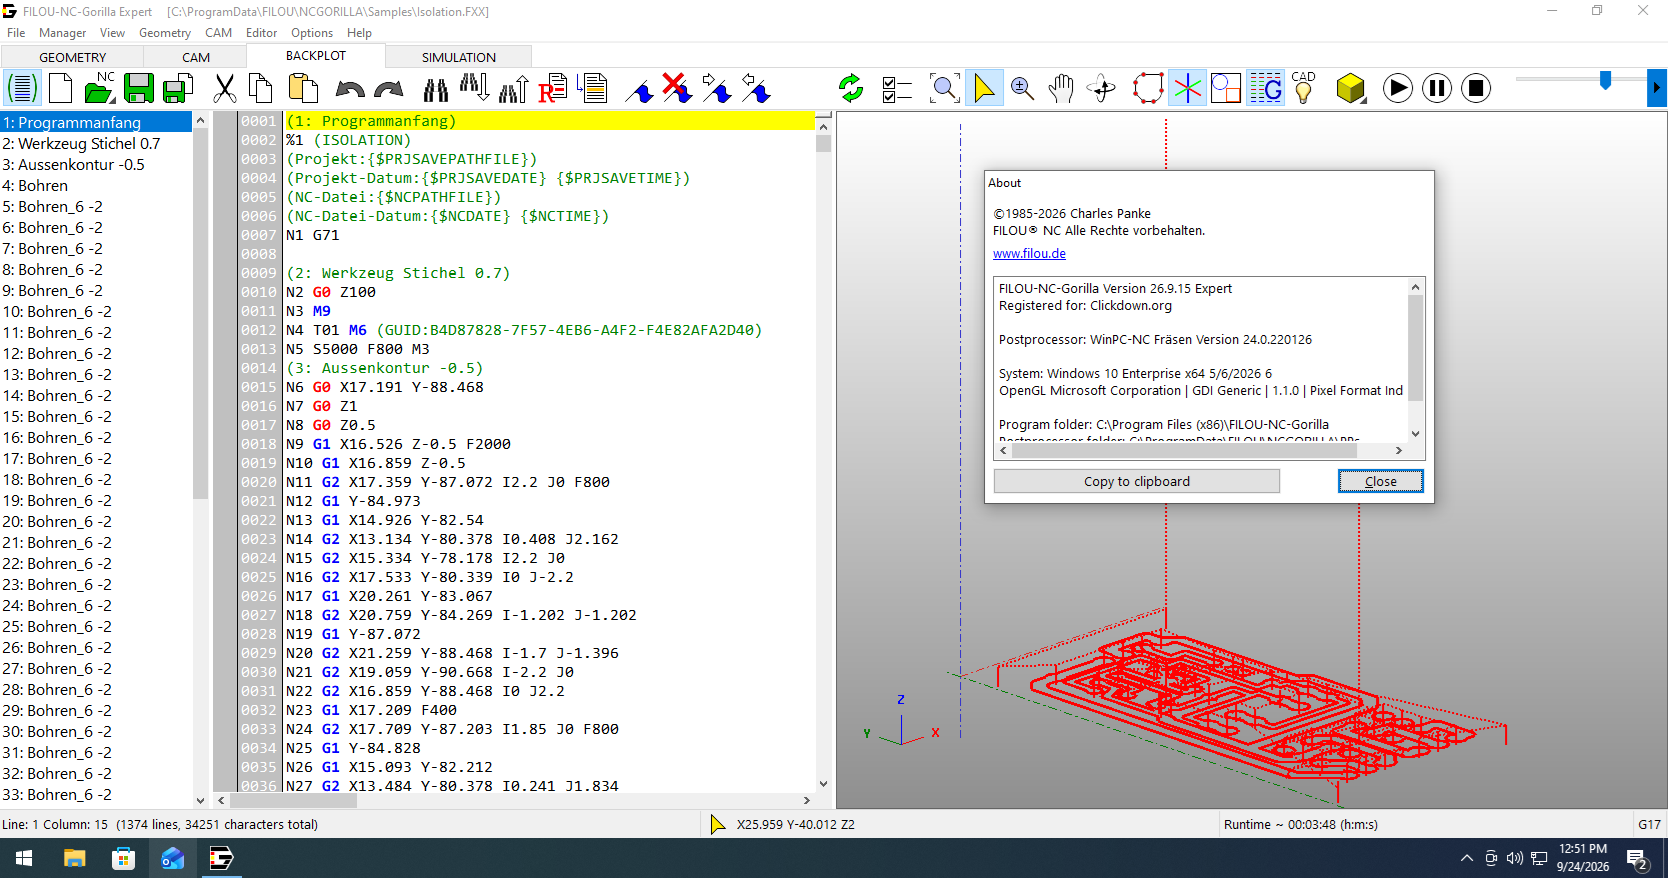Image resolution: width=1668 pixels, height=878 pixels.
Task: Select '2: Werkzeug Stichel 0.7' in list
Action: (96, 144)
